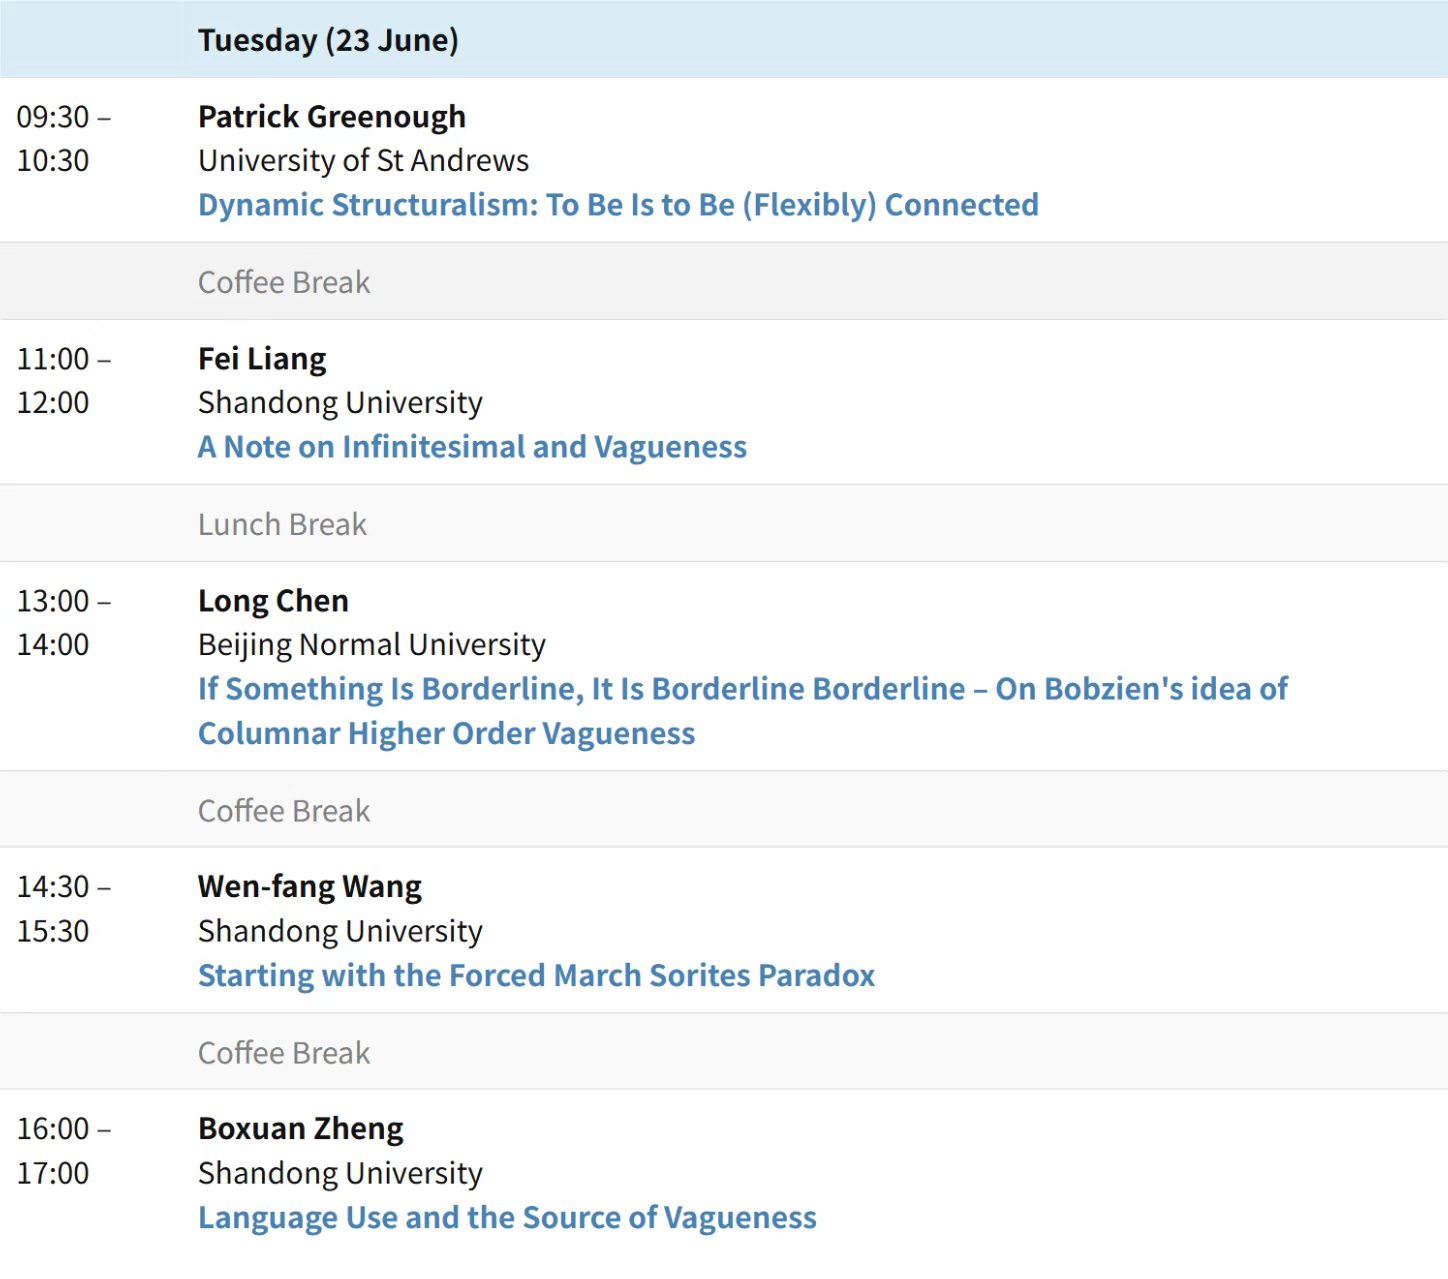Image resolution: width=1448 pixels, height=1279 pixels.
Task: Open Language Use and the Source of Vagueness
Action: (x=507, y=1217)
